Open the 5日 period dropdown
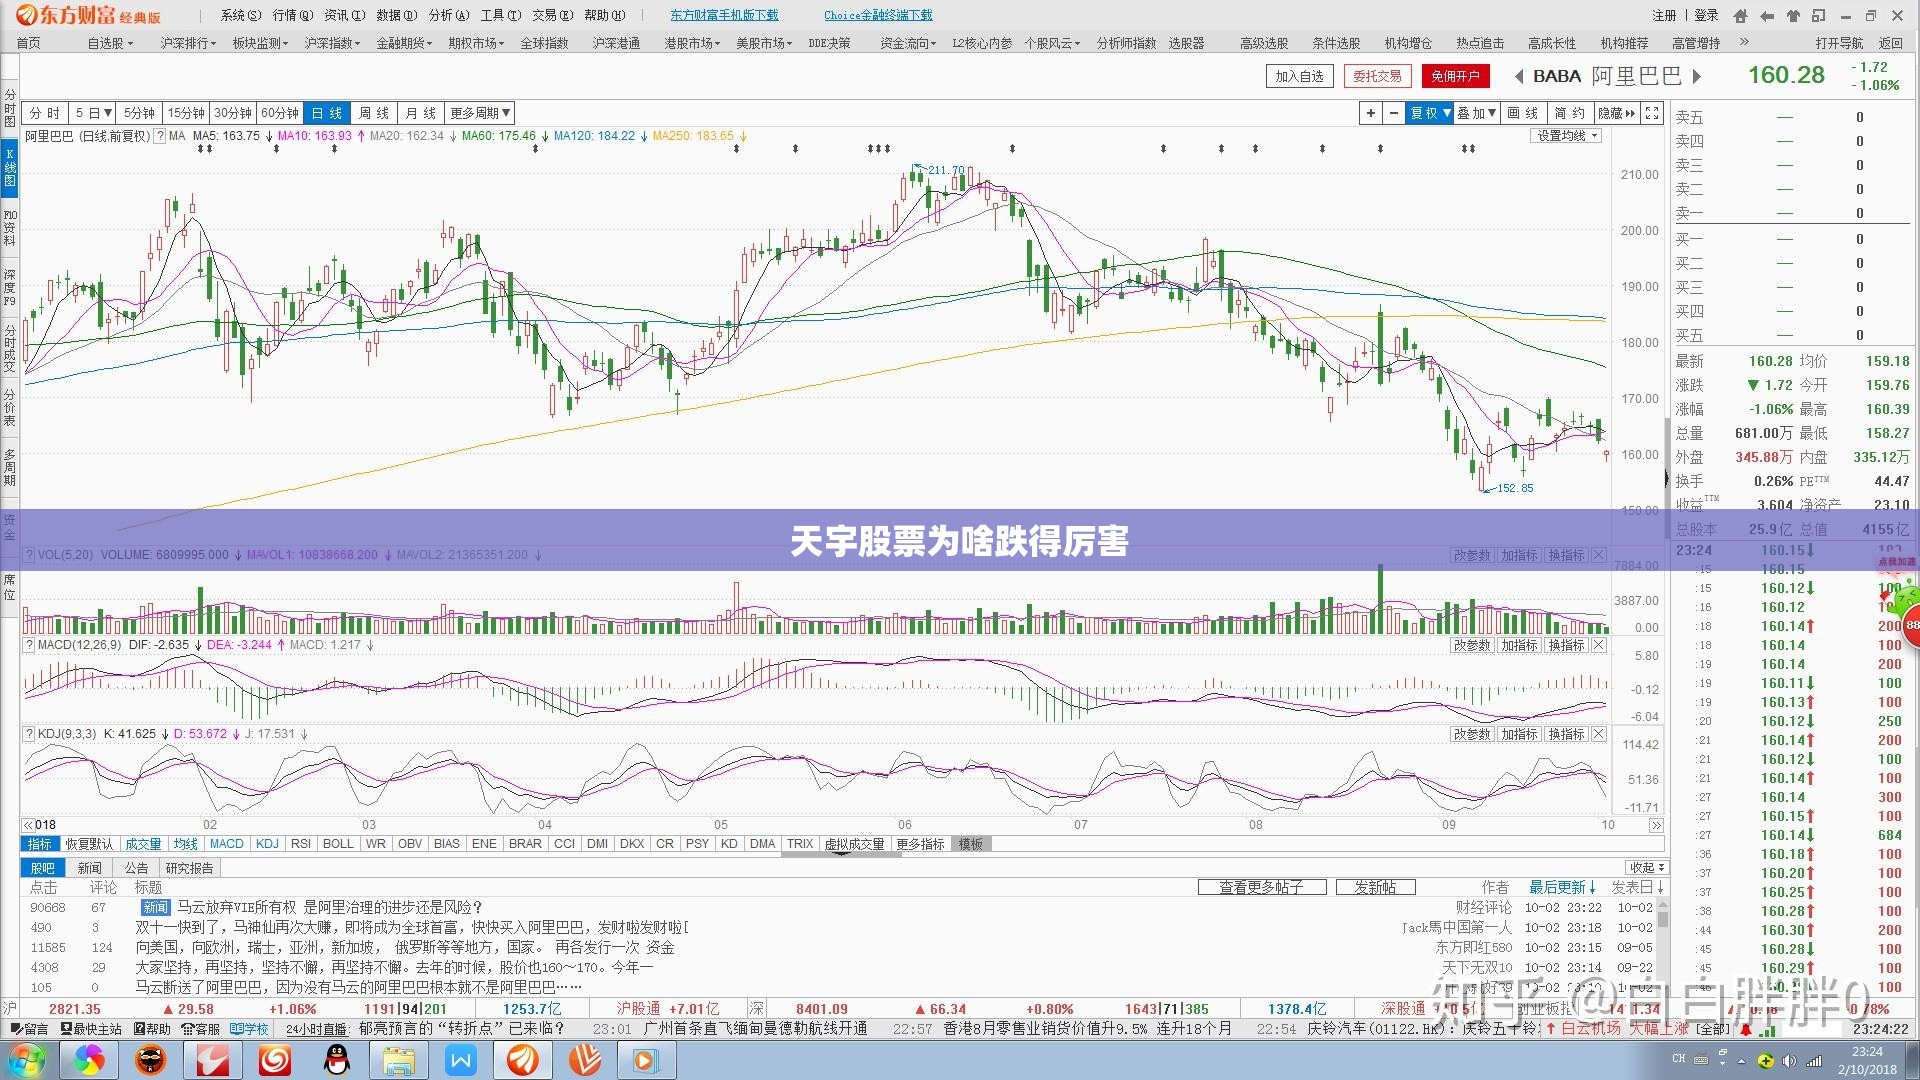Image resolution: width=1920 pixels, height=1080 pixels. (93, 113)
